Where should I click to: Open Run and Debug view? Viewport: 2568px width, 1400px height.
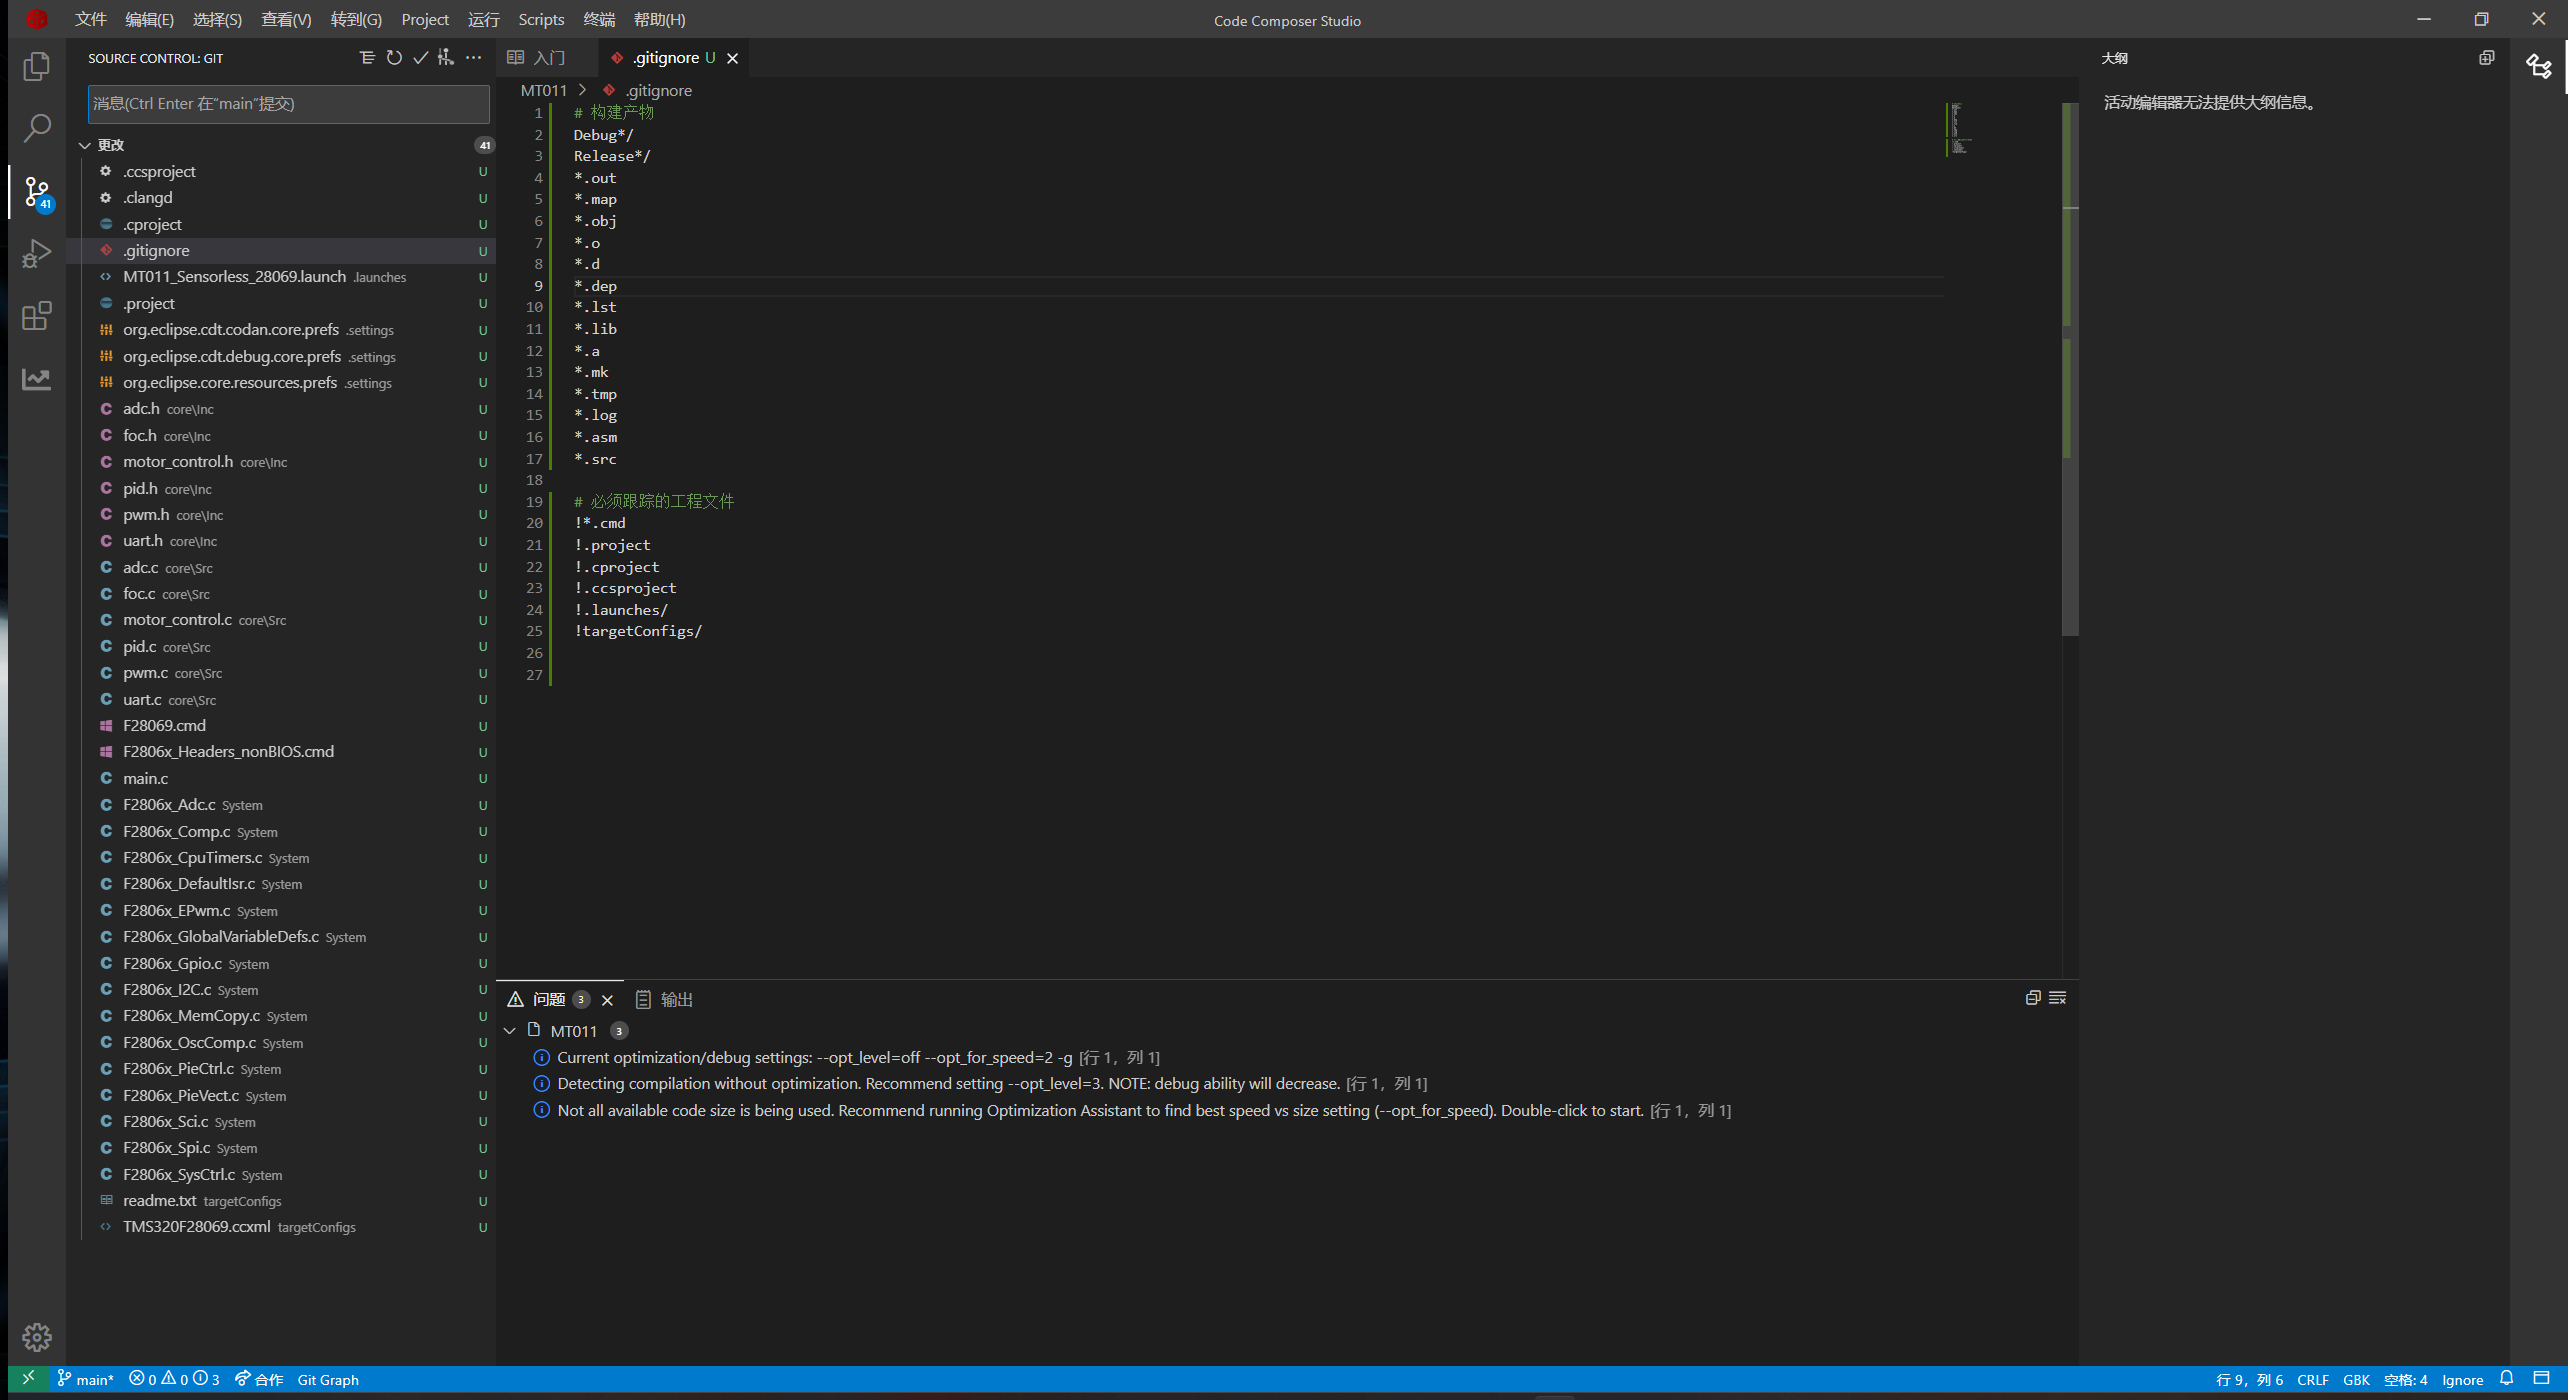coord(37,253)
